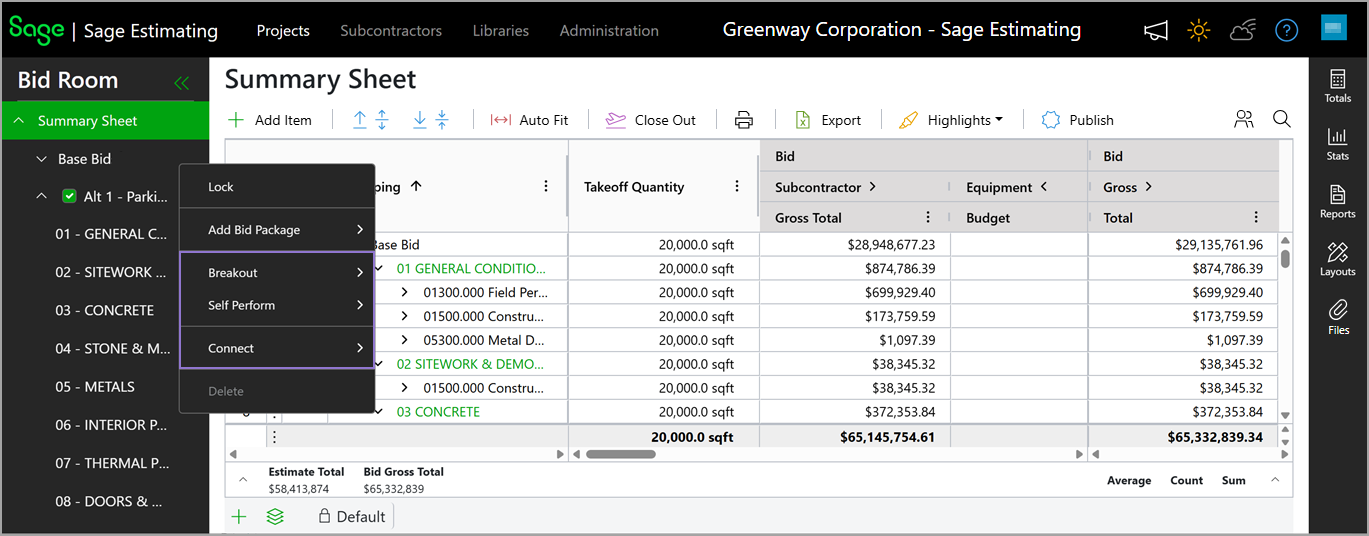Open the Highlights dropdown
This screenshot has height=536, width=1369.
(951, 120)
